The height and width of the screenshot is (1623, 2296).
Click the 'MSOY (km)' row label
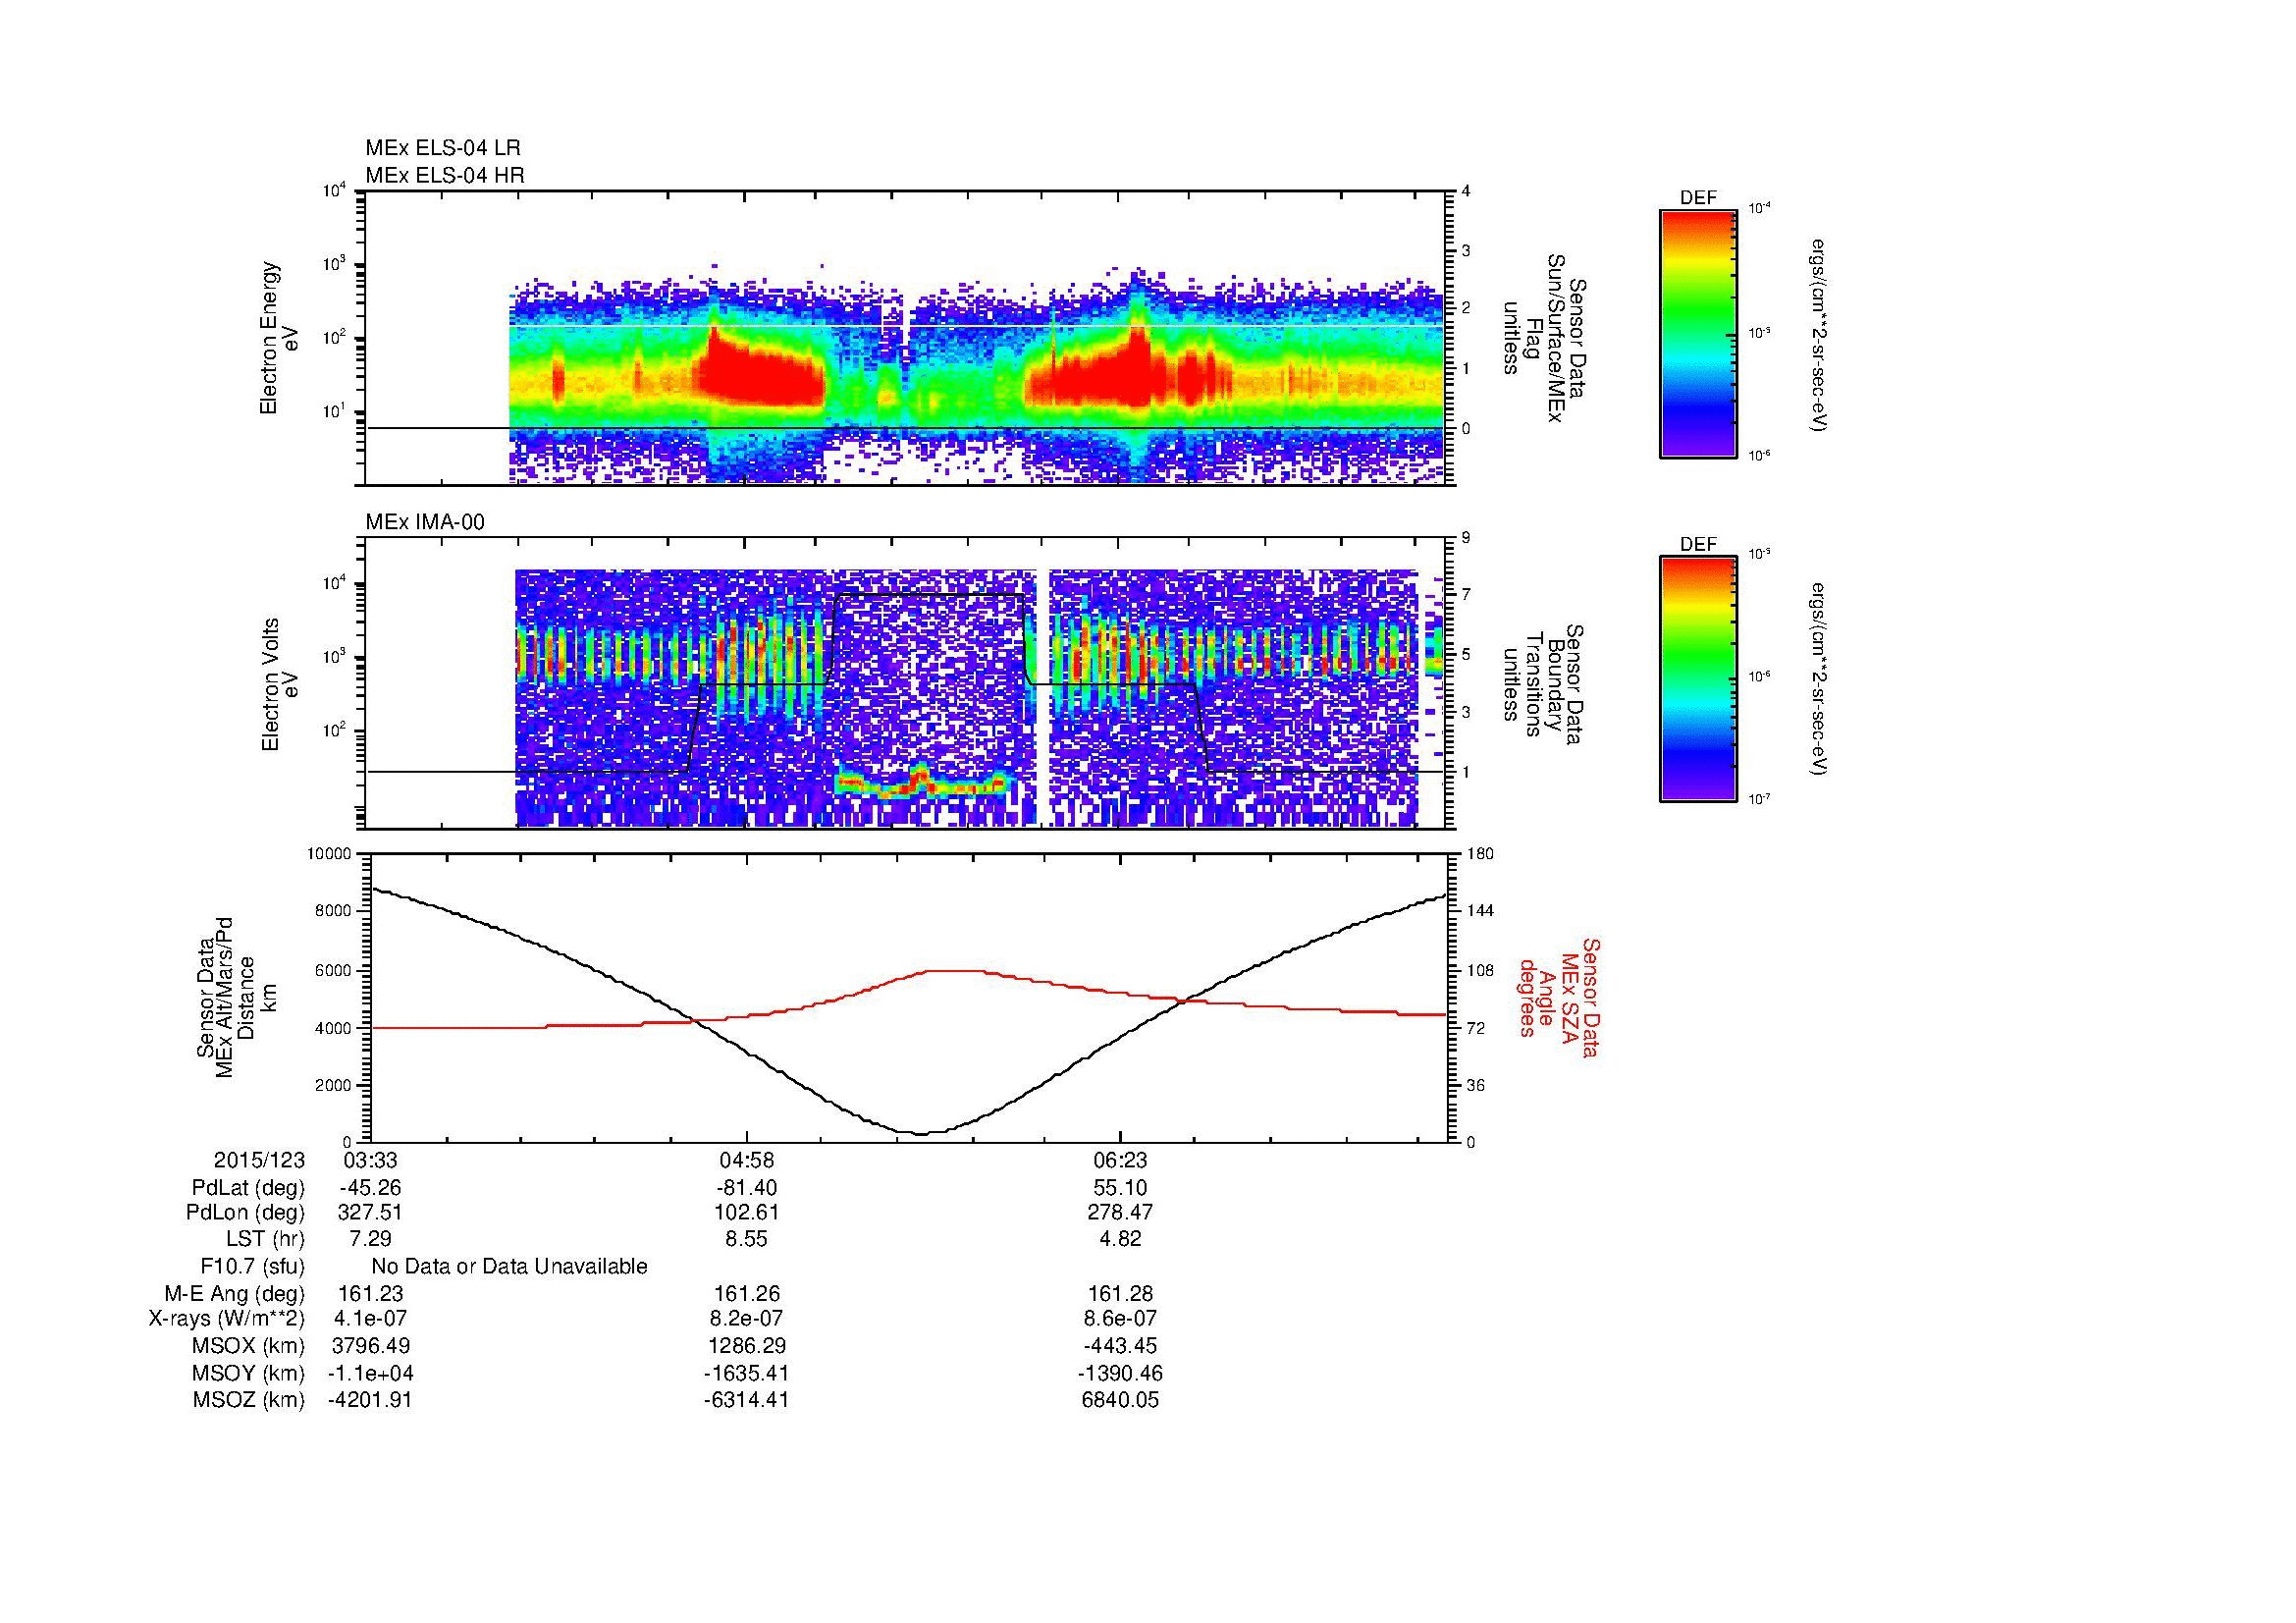(x=248, y=1373)
